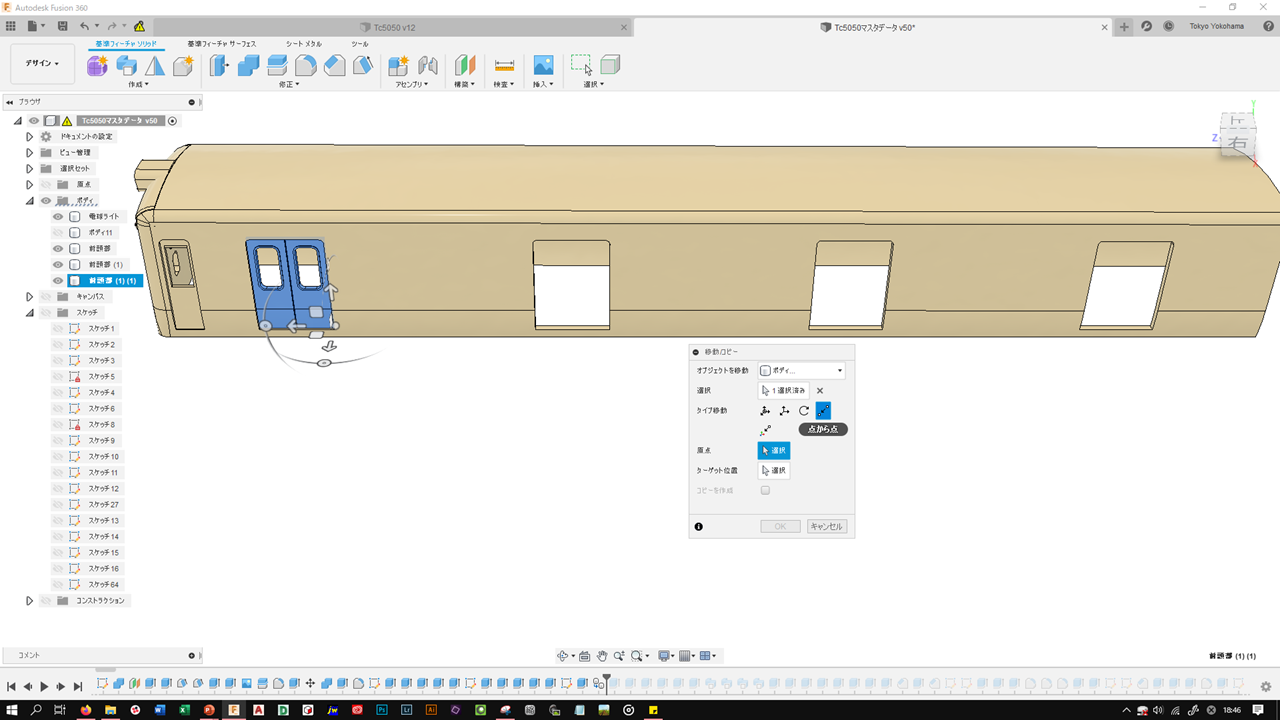The width and height of the screenshot is (1280, 720).
Task: Expand the コンストラクション folder
Action: point(30,600)
